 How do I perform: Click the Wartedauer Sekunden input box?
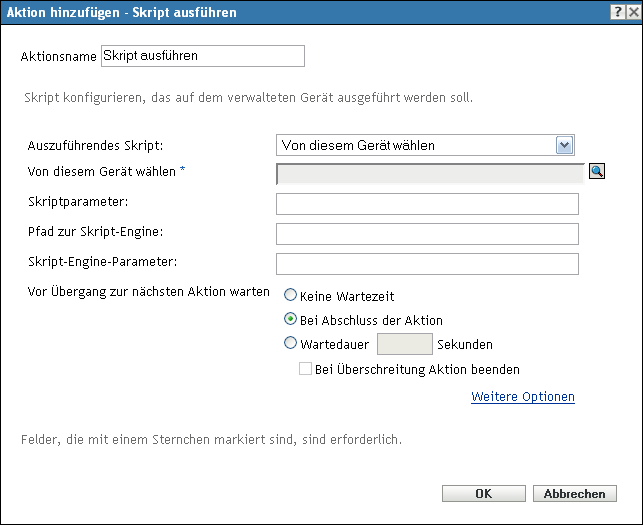[404, 344]
